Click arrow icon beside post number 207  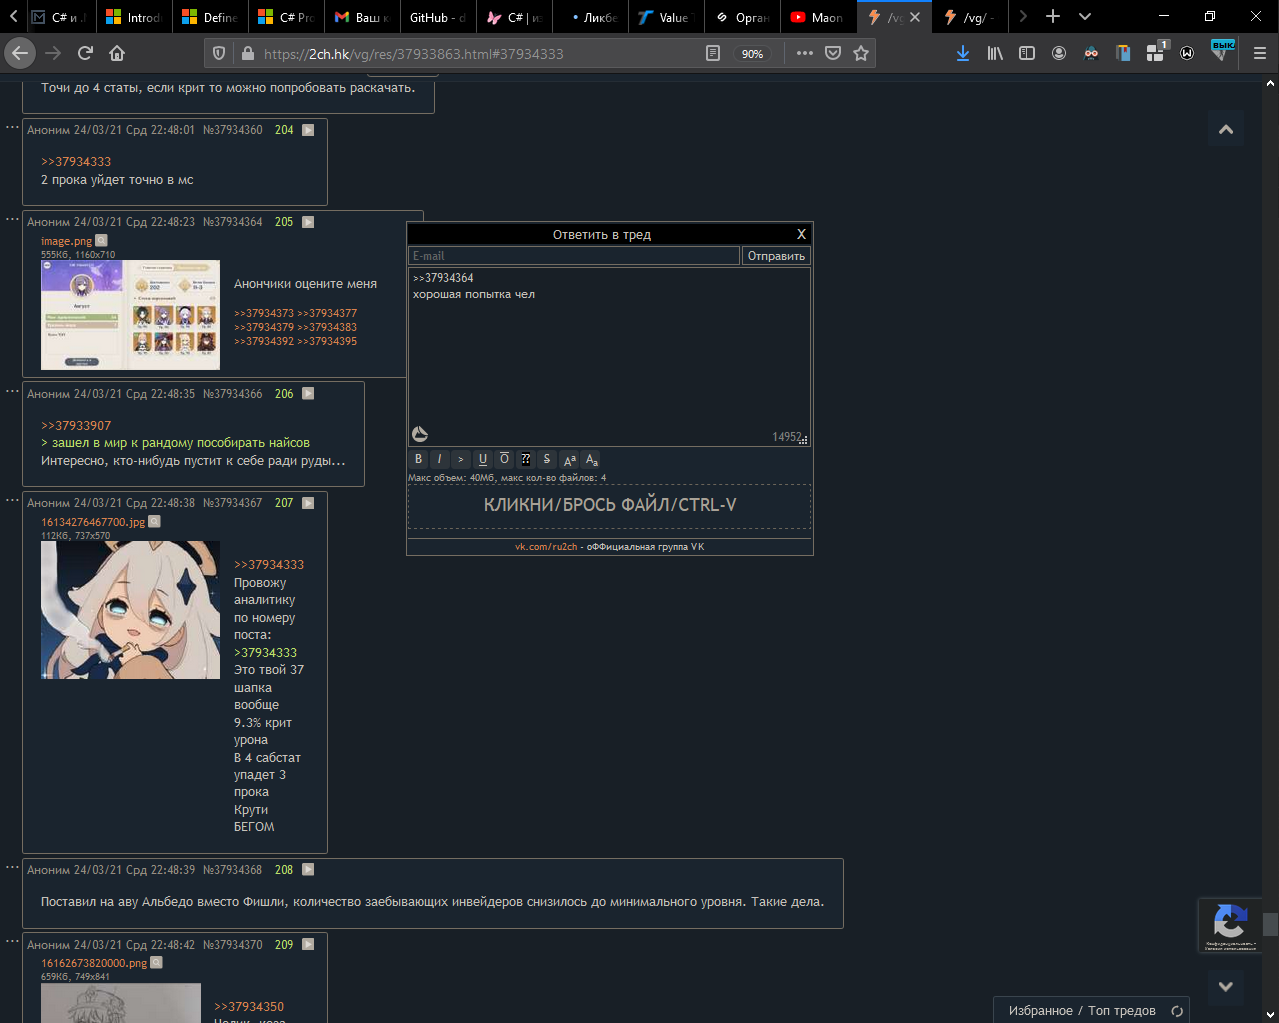[308, 503]
